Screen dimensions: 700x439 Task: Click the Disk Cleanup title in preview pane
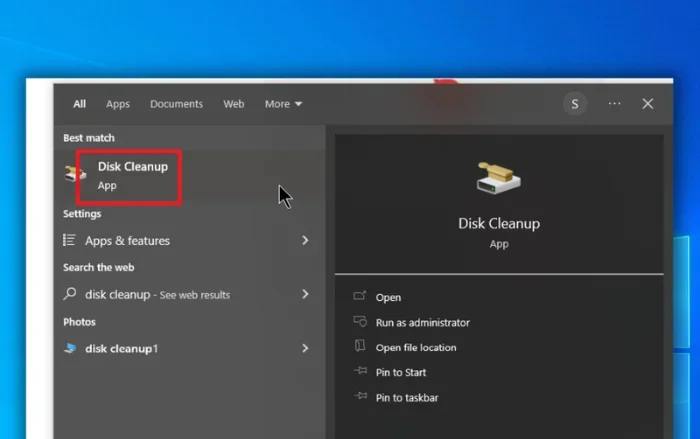click(x=499, y=223)
